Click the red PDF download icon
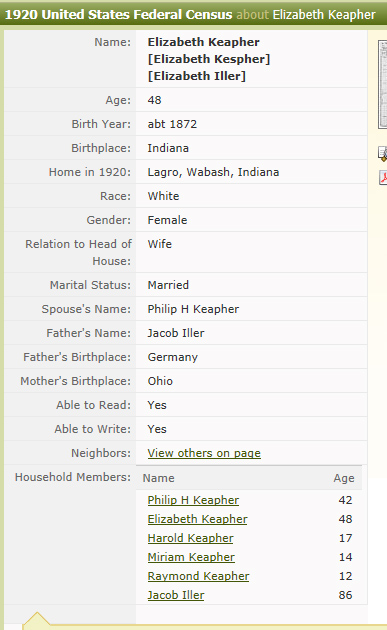This screenshot has width=387, height=630. [x=383, y=178]
